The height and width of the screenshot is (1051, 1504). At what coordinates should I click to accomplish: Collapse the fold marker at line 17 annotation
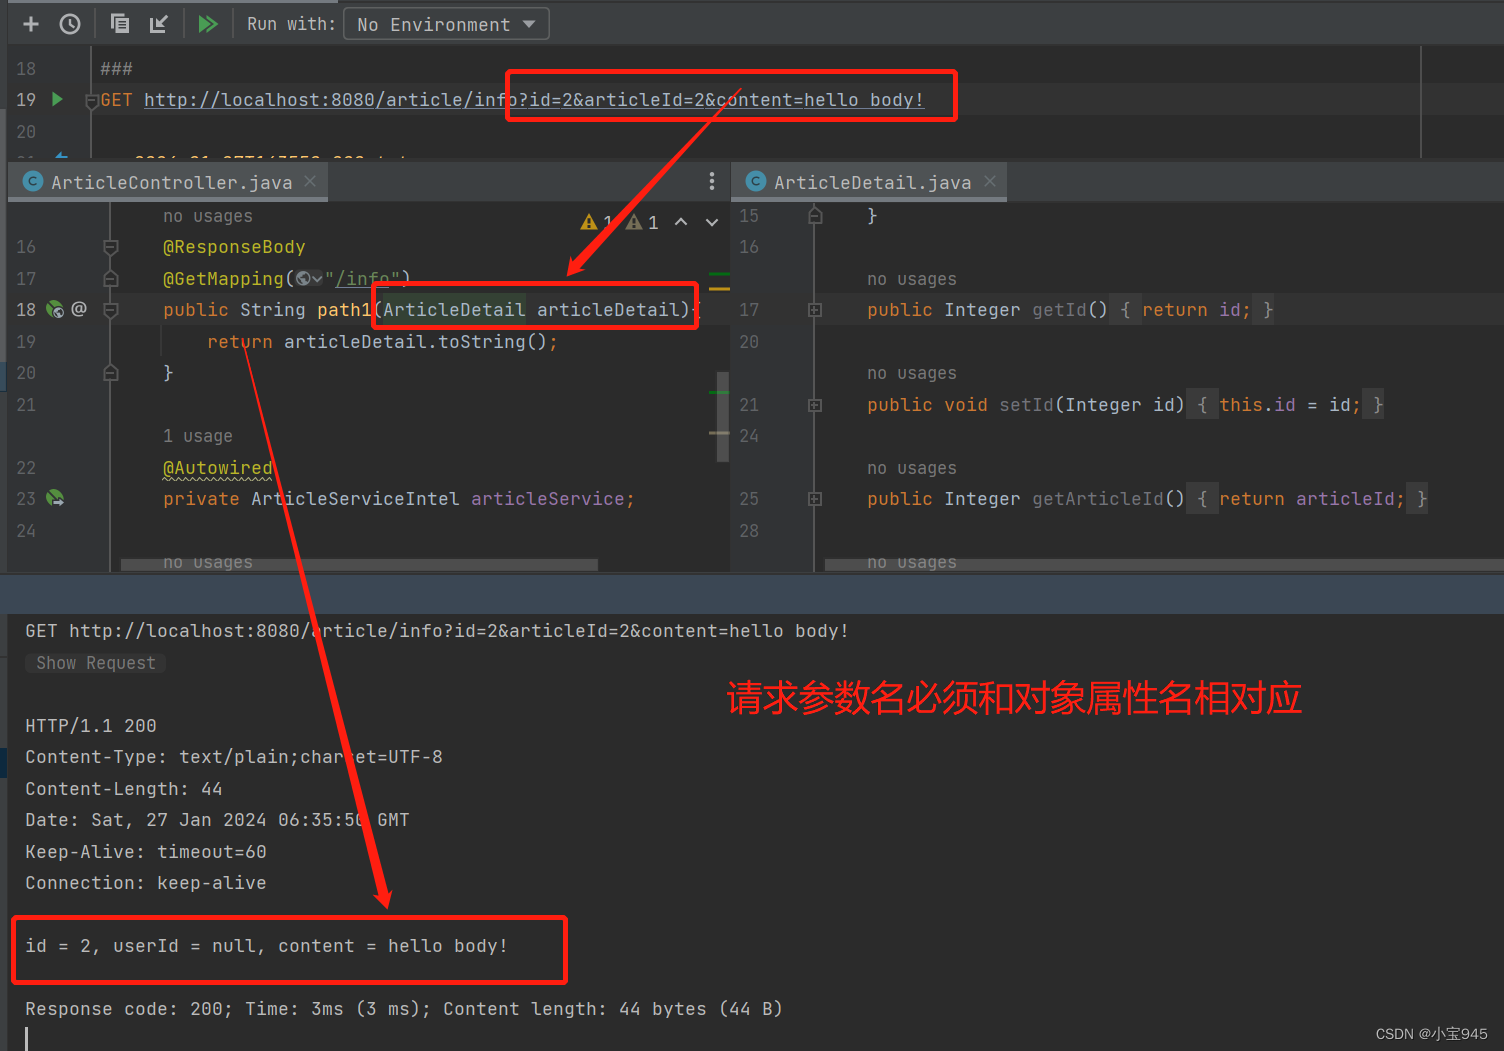[111, 279]
